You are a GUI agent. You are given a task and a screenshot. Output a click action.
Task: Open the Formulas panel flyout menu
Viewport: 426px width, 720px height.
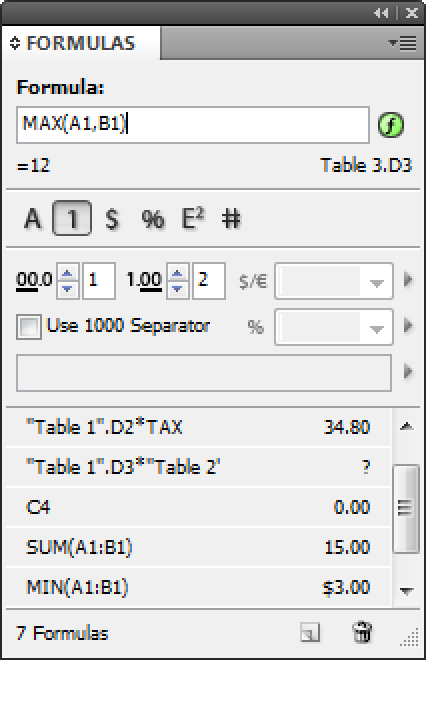[403, 43]
